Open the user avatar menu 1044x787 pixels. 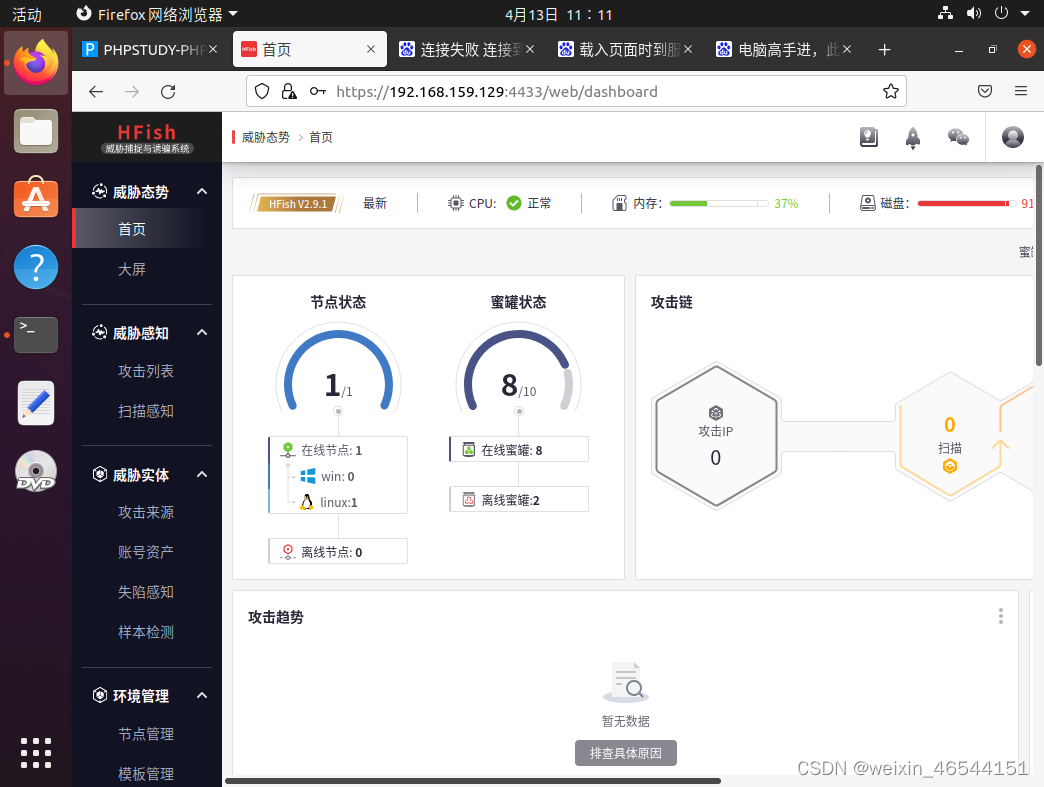1013,137
